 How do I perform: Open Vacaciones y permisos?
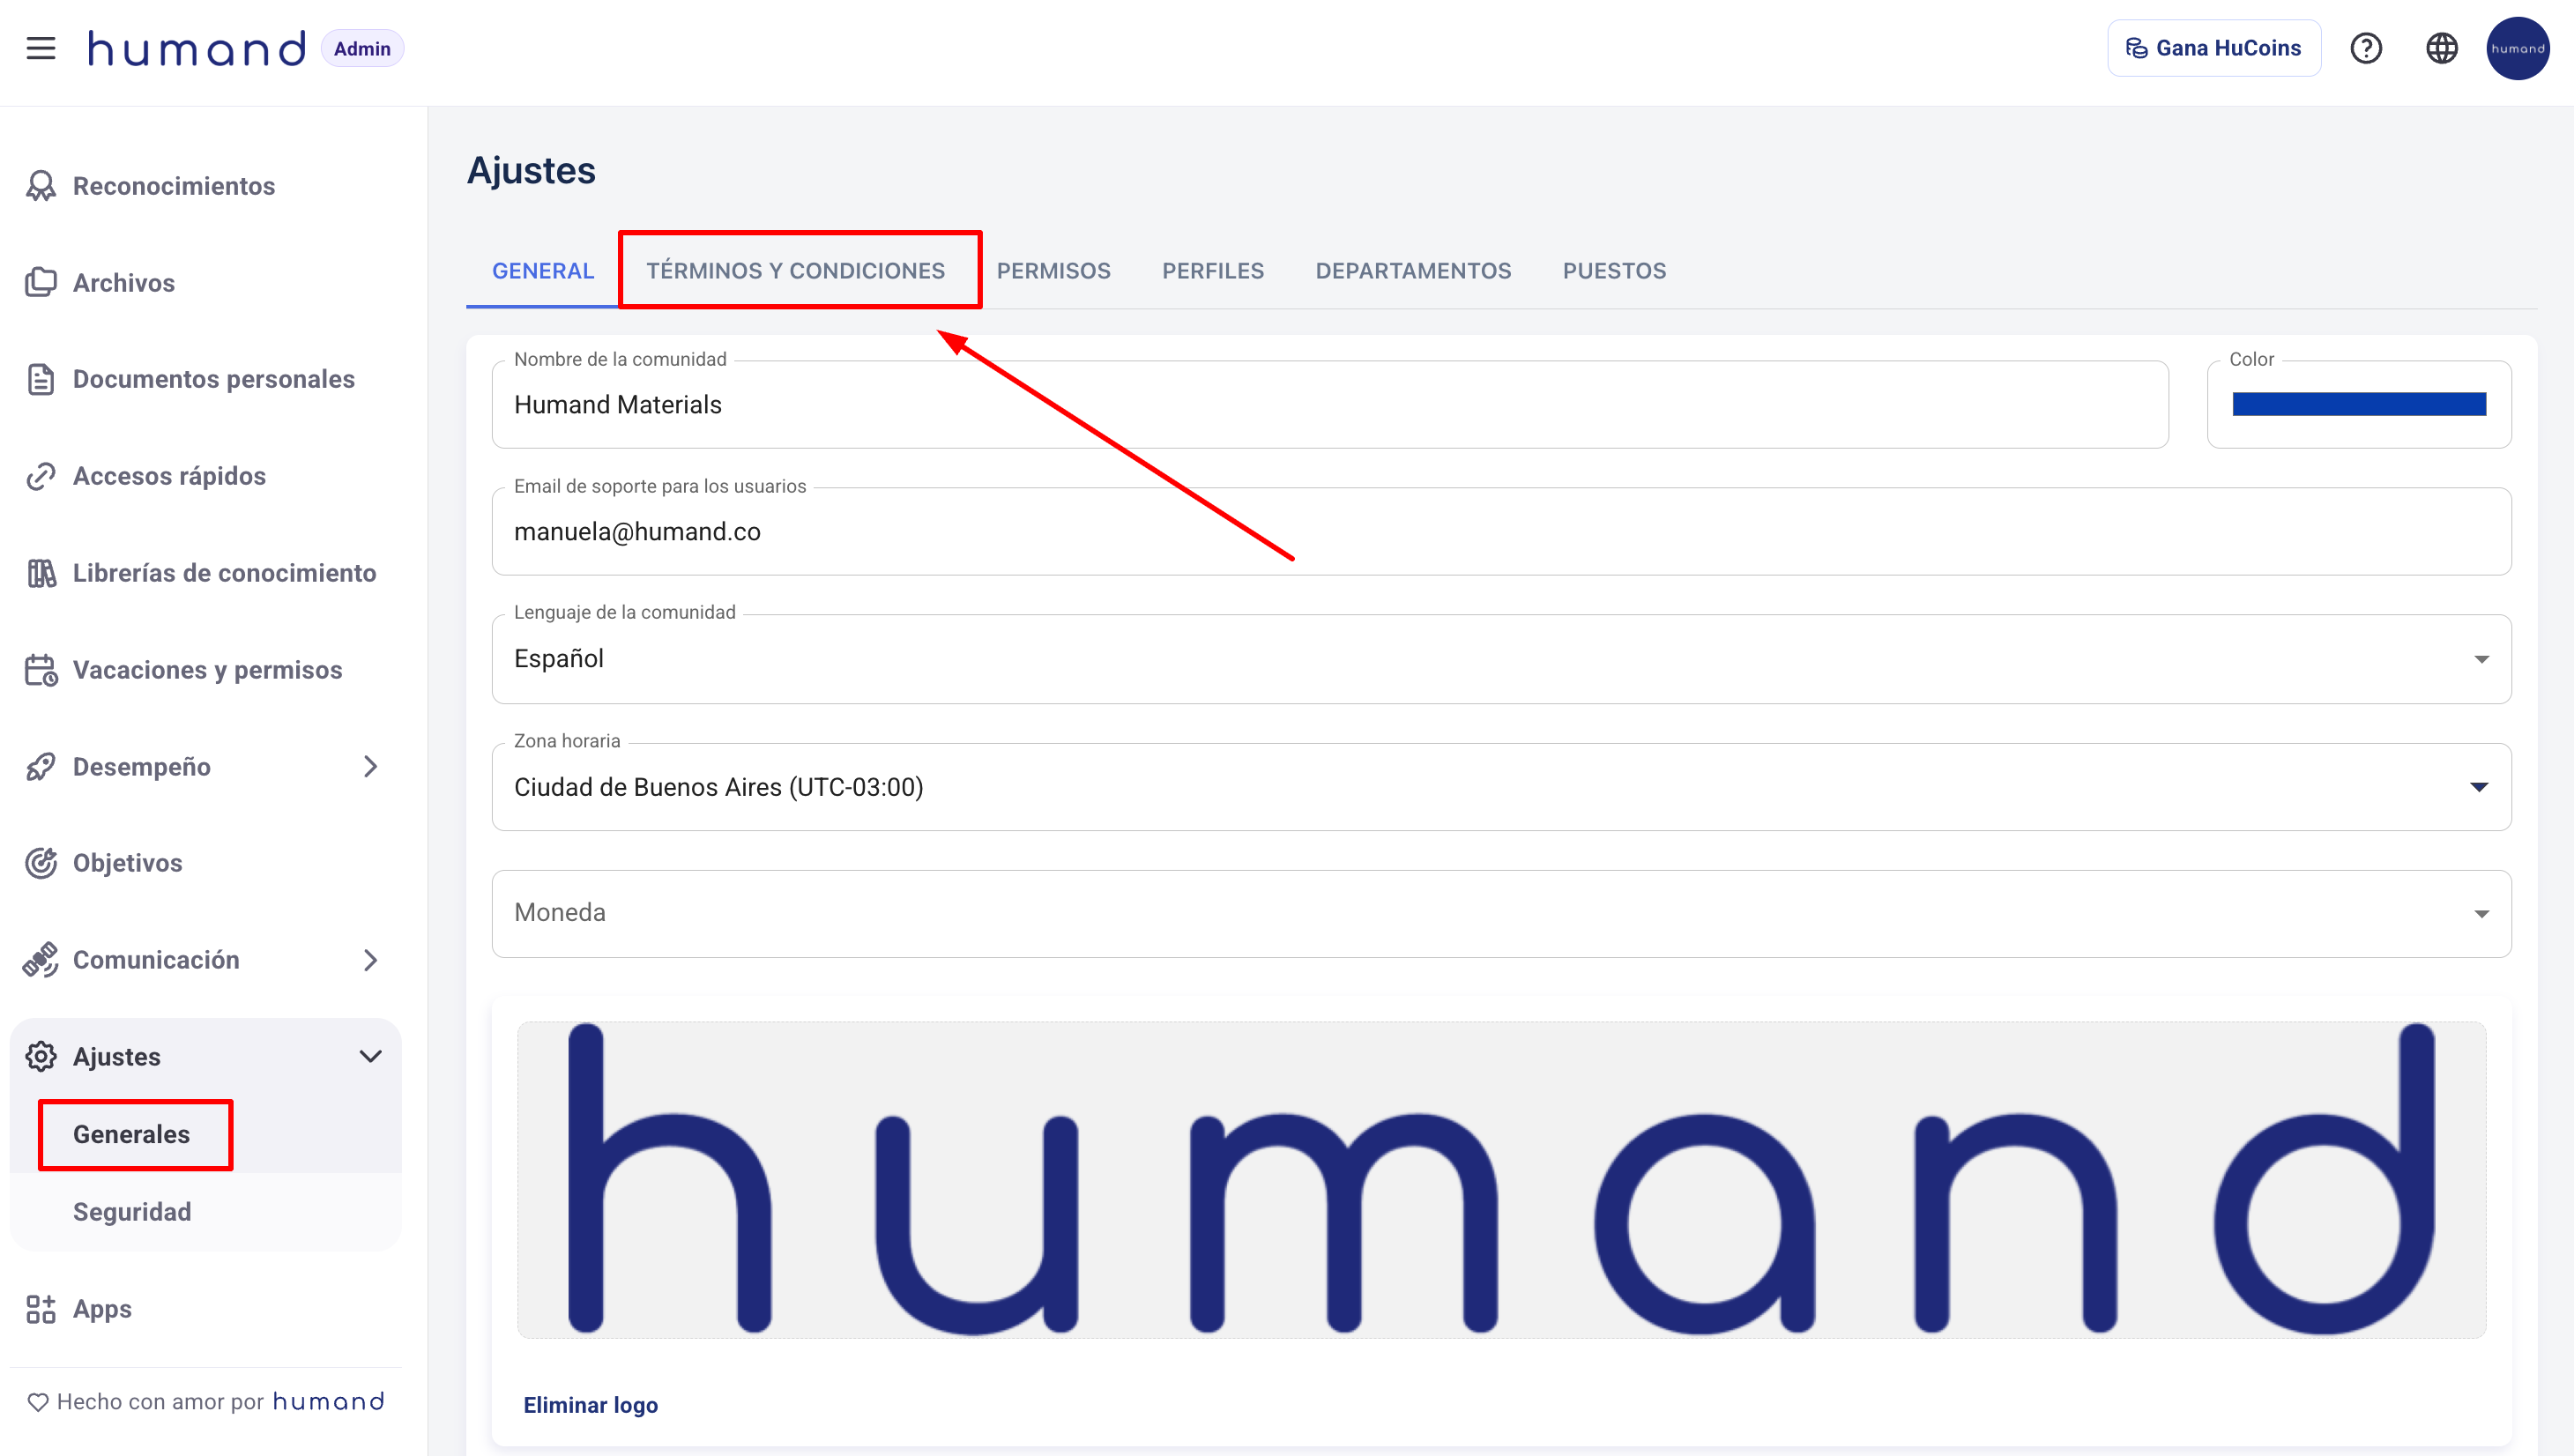[207, 670]
